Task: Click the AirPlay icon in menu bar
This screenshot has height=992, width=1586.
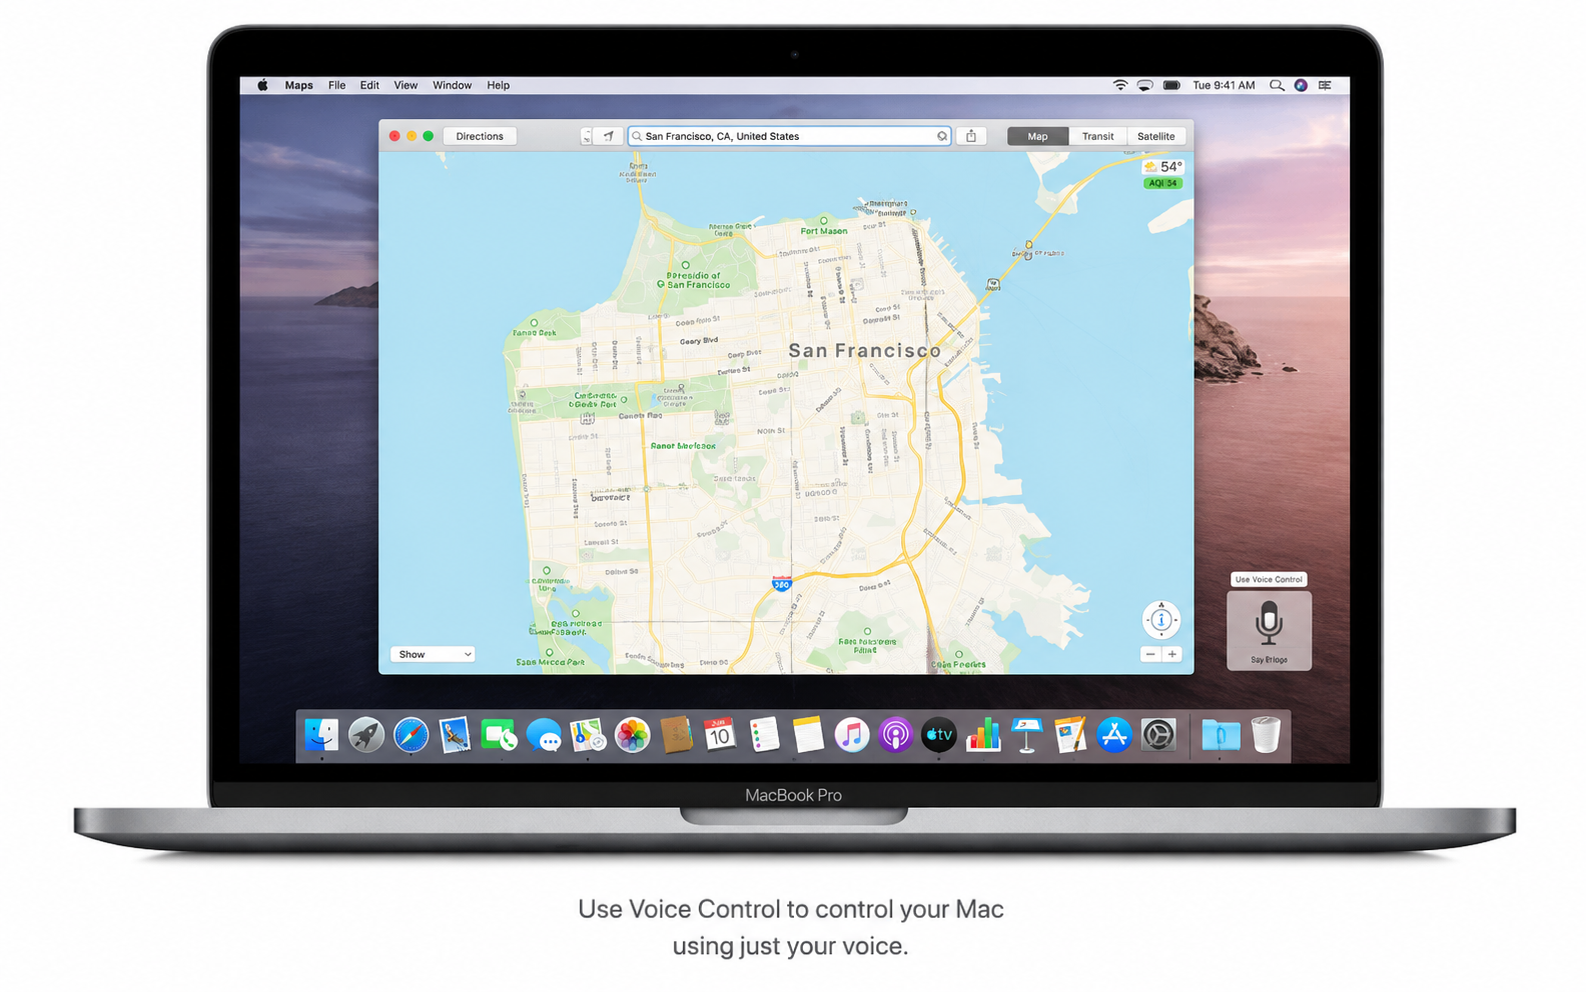Action: 1145,86
